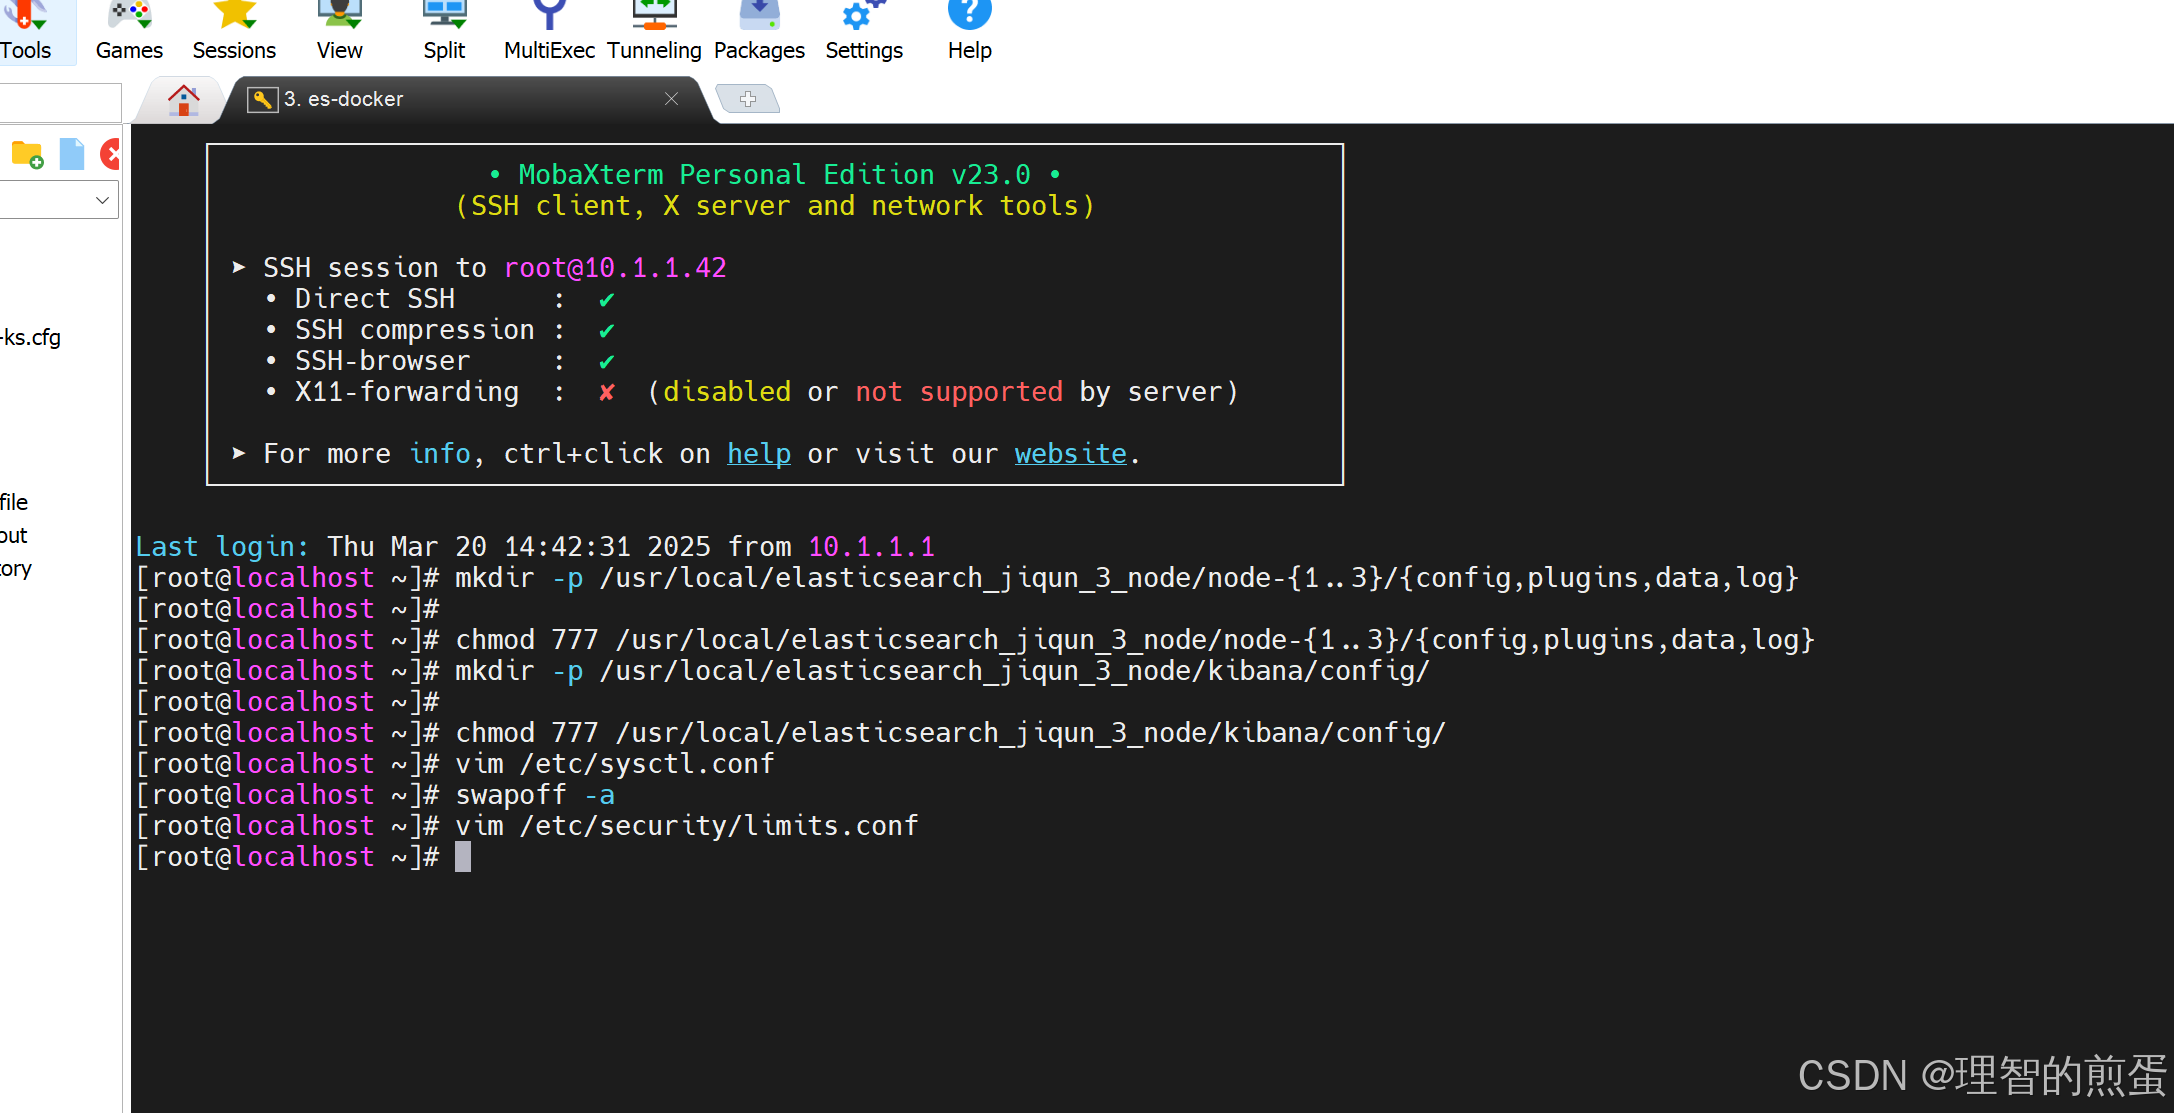Open a new tab with plus button
The image size is (2174, 1113).
coord(748,99)
